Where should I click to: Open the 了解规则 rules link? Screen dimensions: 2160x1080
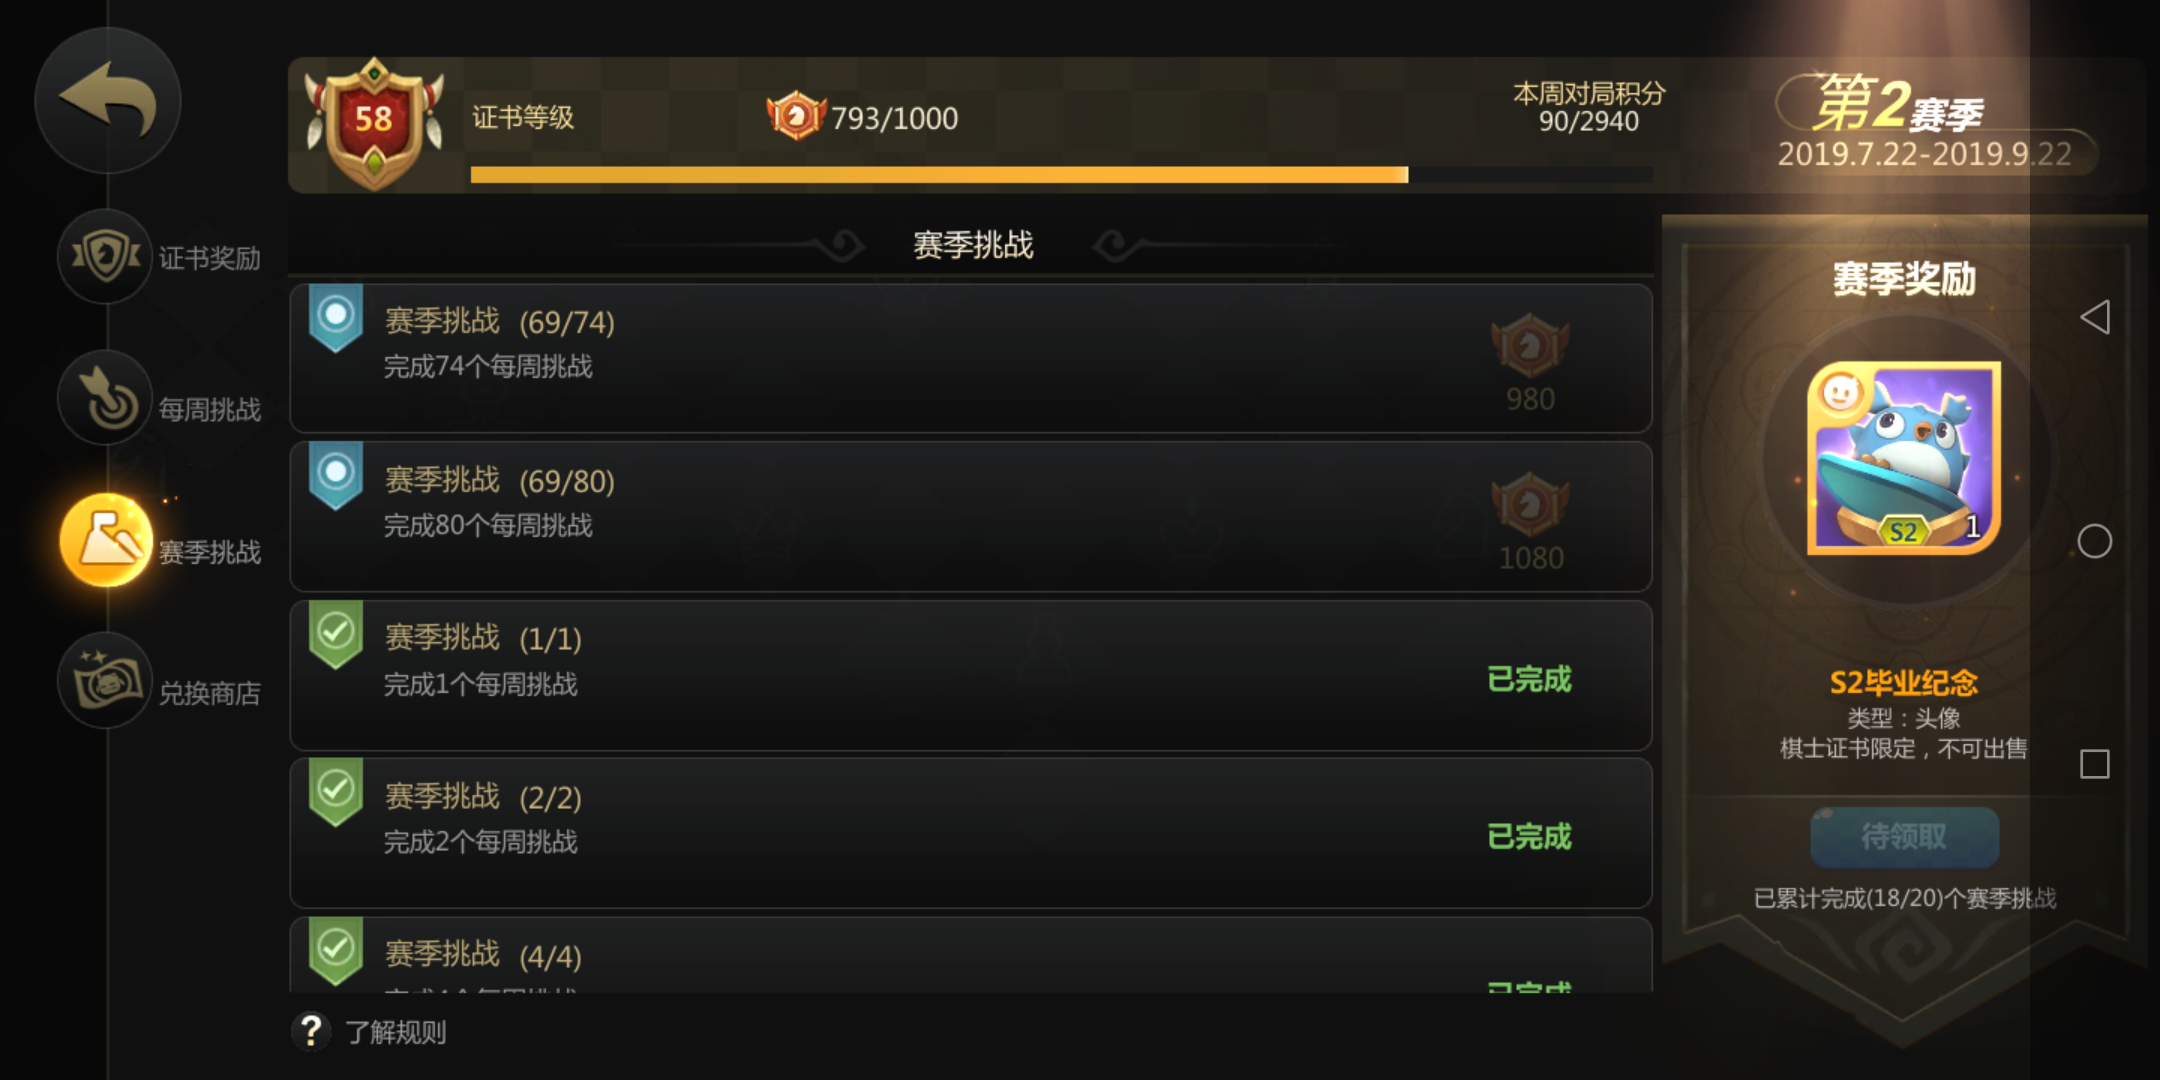click(x=396, y=1032)
